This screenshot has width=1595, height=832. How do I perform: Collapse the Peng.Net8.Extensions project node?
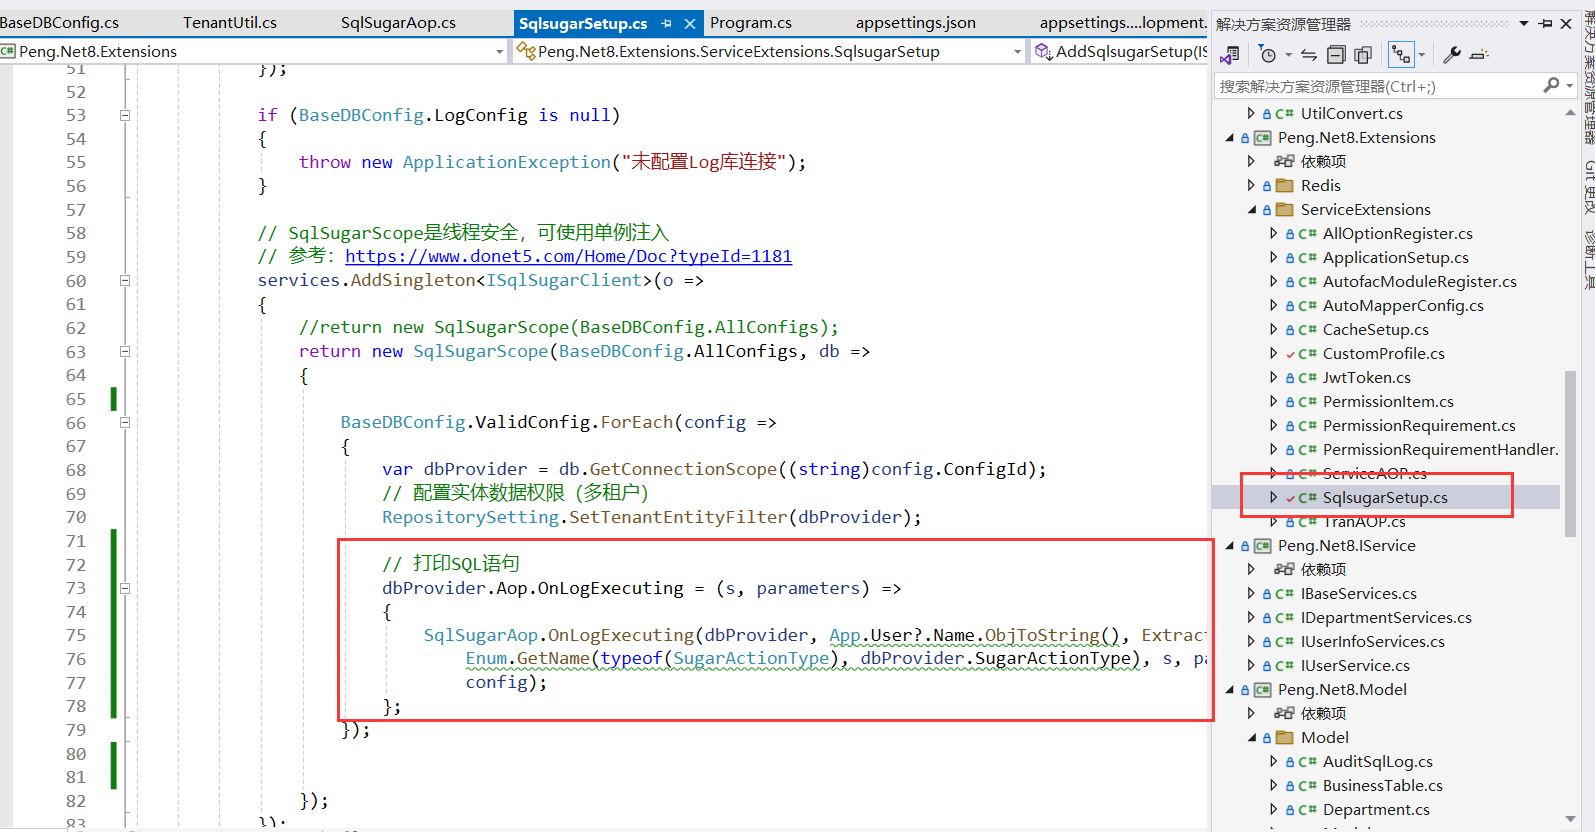click(1229, 138)
